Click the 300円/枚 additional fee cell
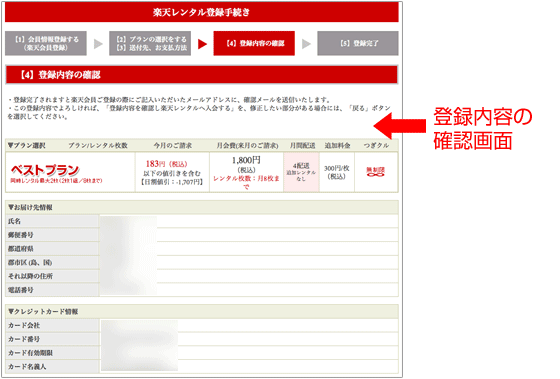The height and width of the screenshot is (379, 560). pyautogui.click(x=336, y=172)
